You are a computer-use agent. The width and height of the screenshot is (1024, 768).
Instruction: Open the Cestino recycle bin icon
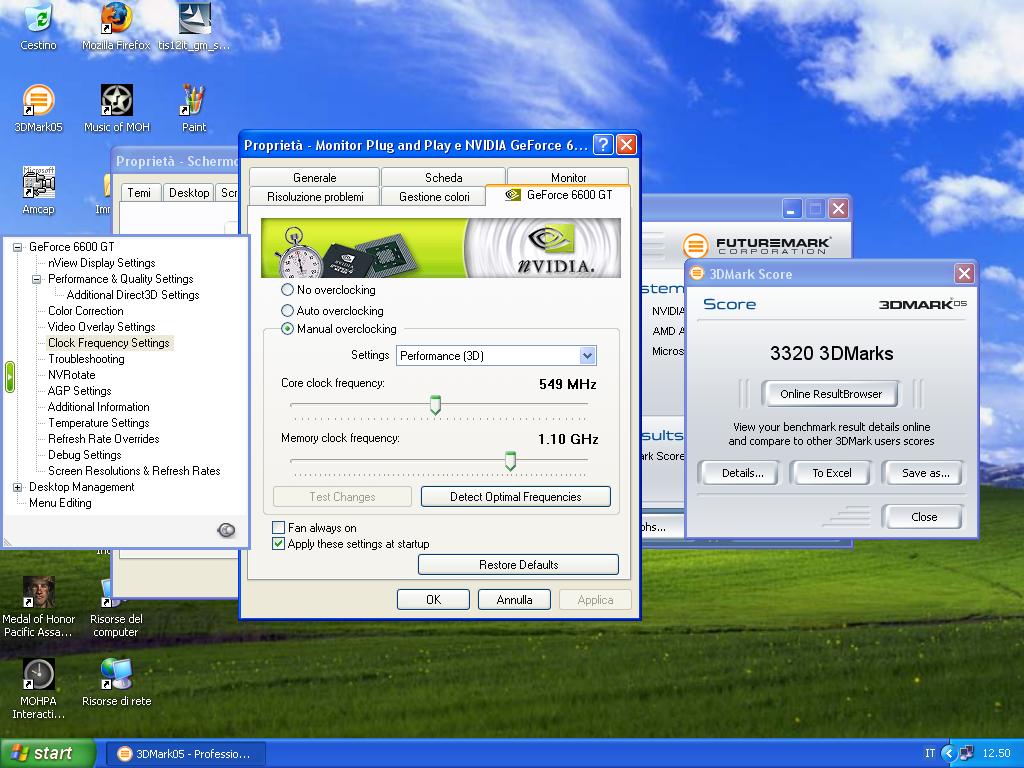39,26
